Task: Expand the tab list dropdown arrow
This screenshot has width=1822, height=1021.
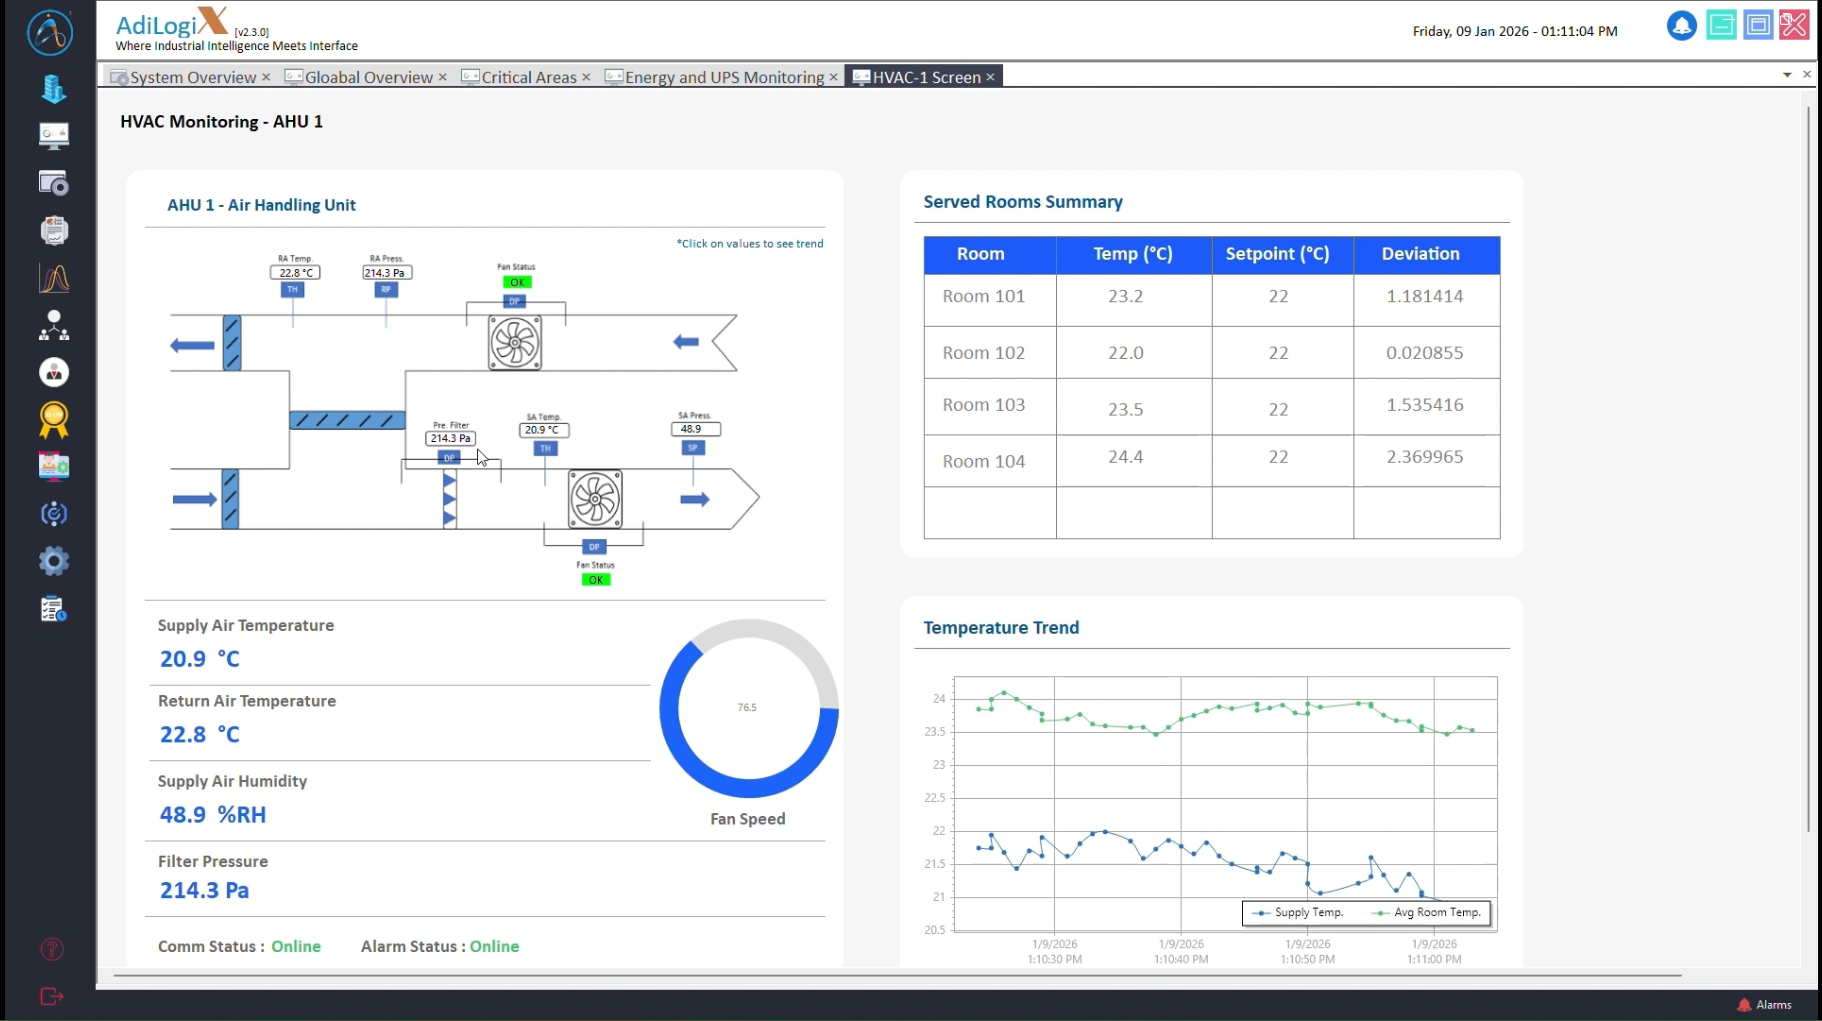Action: pyautogui.click(x=1786, y=75)
